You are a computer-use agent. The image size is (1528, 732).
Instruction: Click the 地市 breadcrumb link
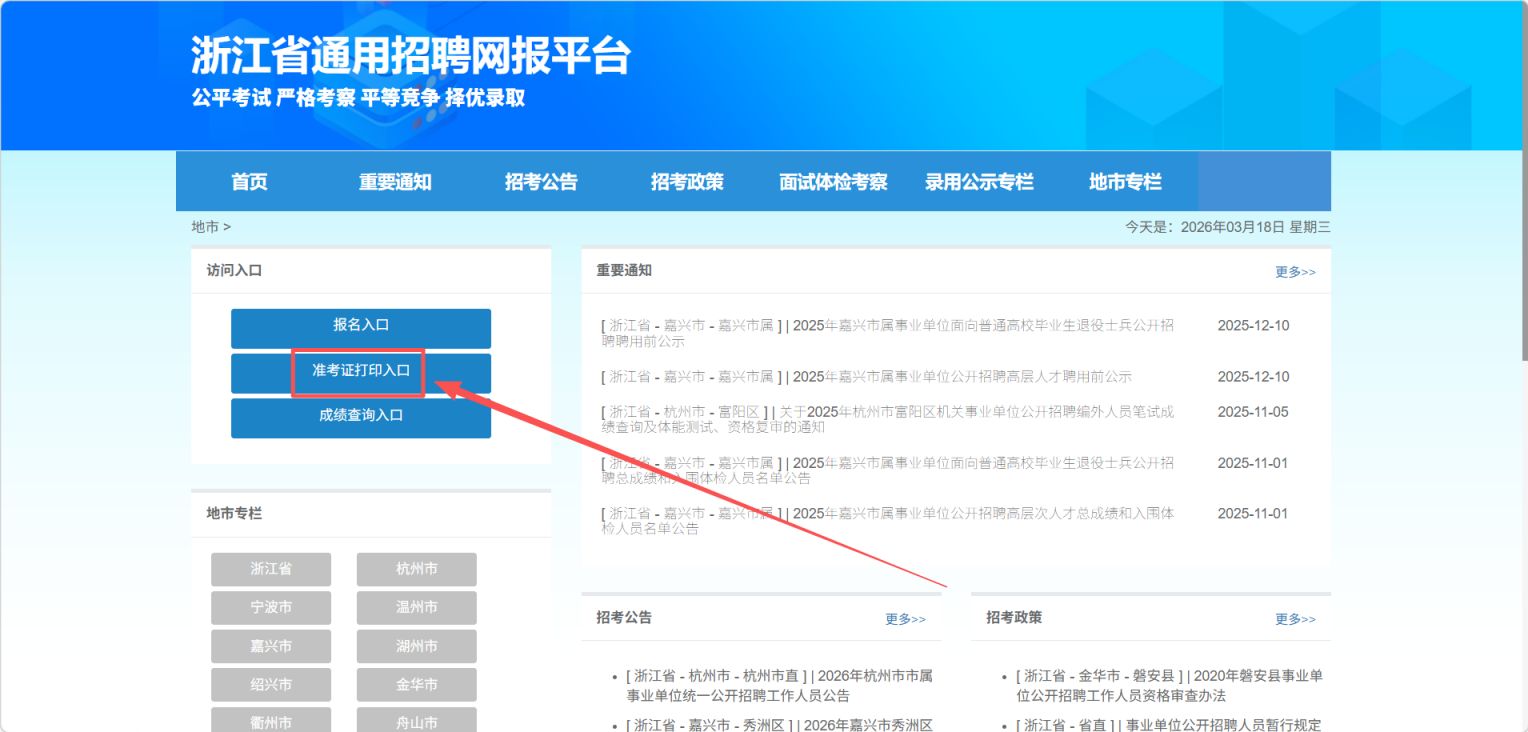pyautogui.click(x=205, y=226)
